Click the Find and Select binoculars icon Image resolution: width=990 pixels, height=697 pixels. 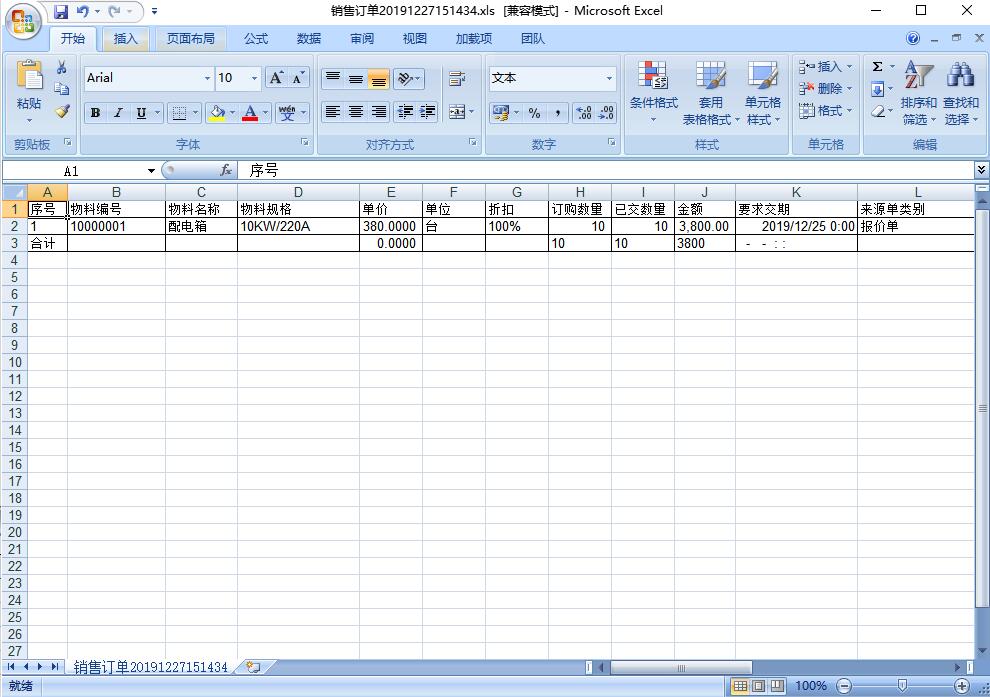(960, 95)
